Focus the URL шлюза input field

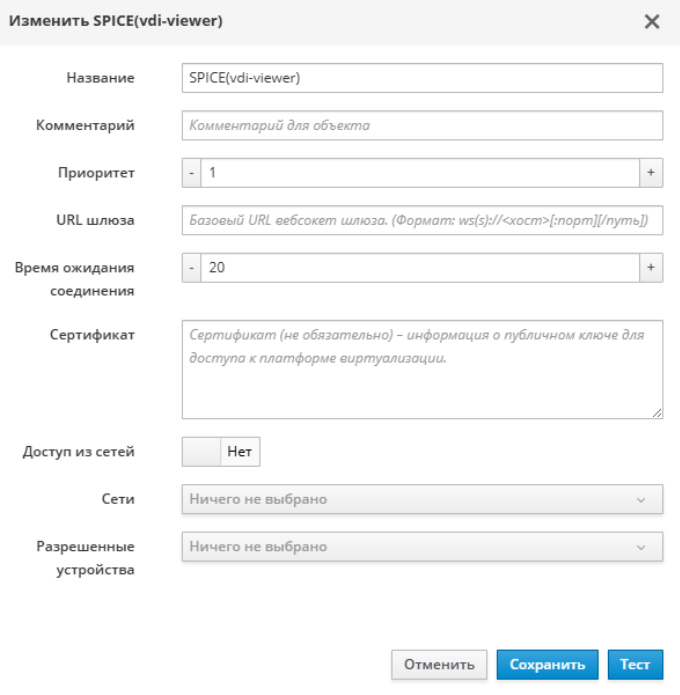(422, 220)
